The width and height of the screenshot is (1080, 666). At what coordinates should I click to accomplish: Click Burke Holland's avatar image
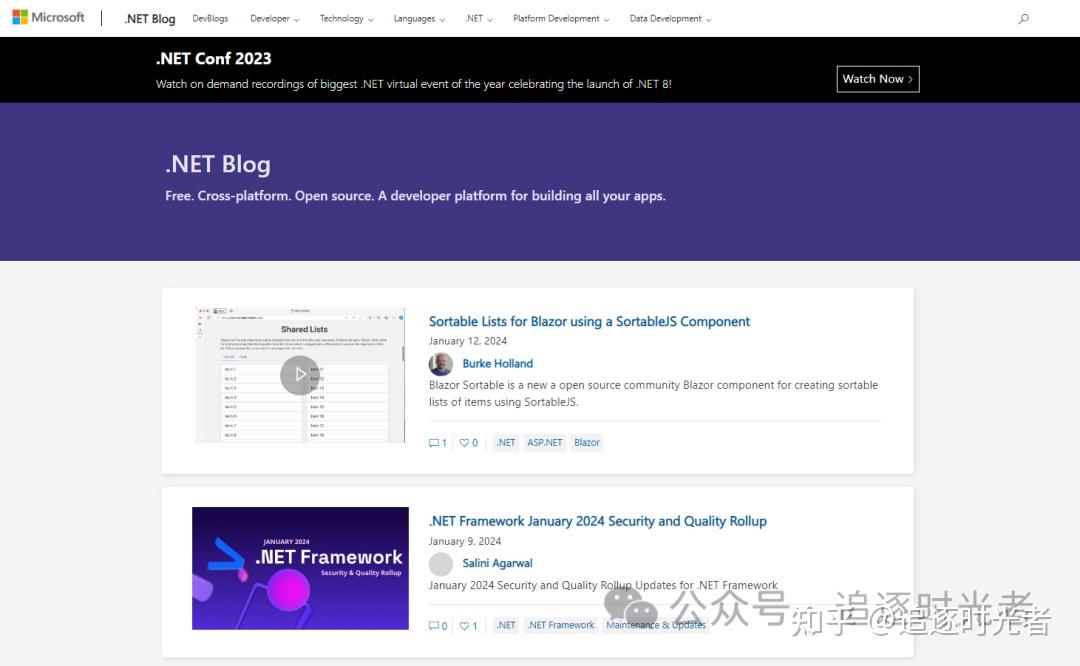441,363
